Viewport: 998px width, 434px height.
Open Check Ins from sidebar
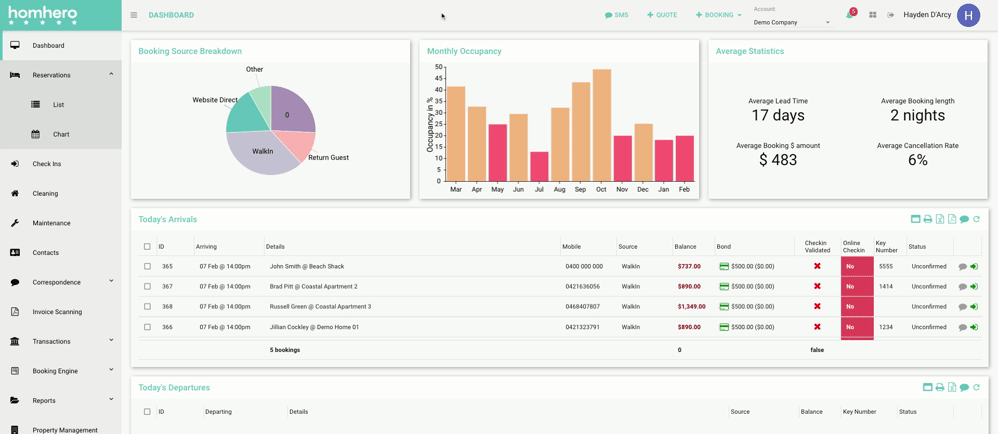[x=46, y=164]
